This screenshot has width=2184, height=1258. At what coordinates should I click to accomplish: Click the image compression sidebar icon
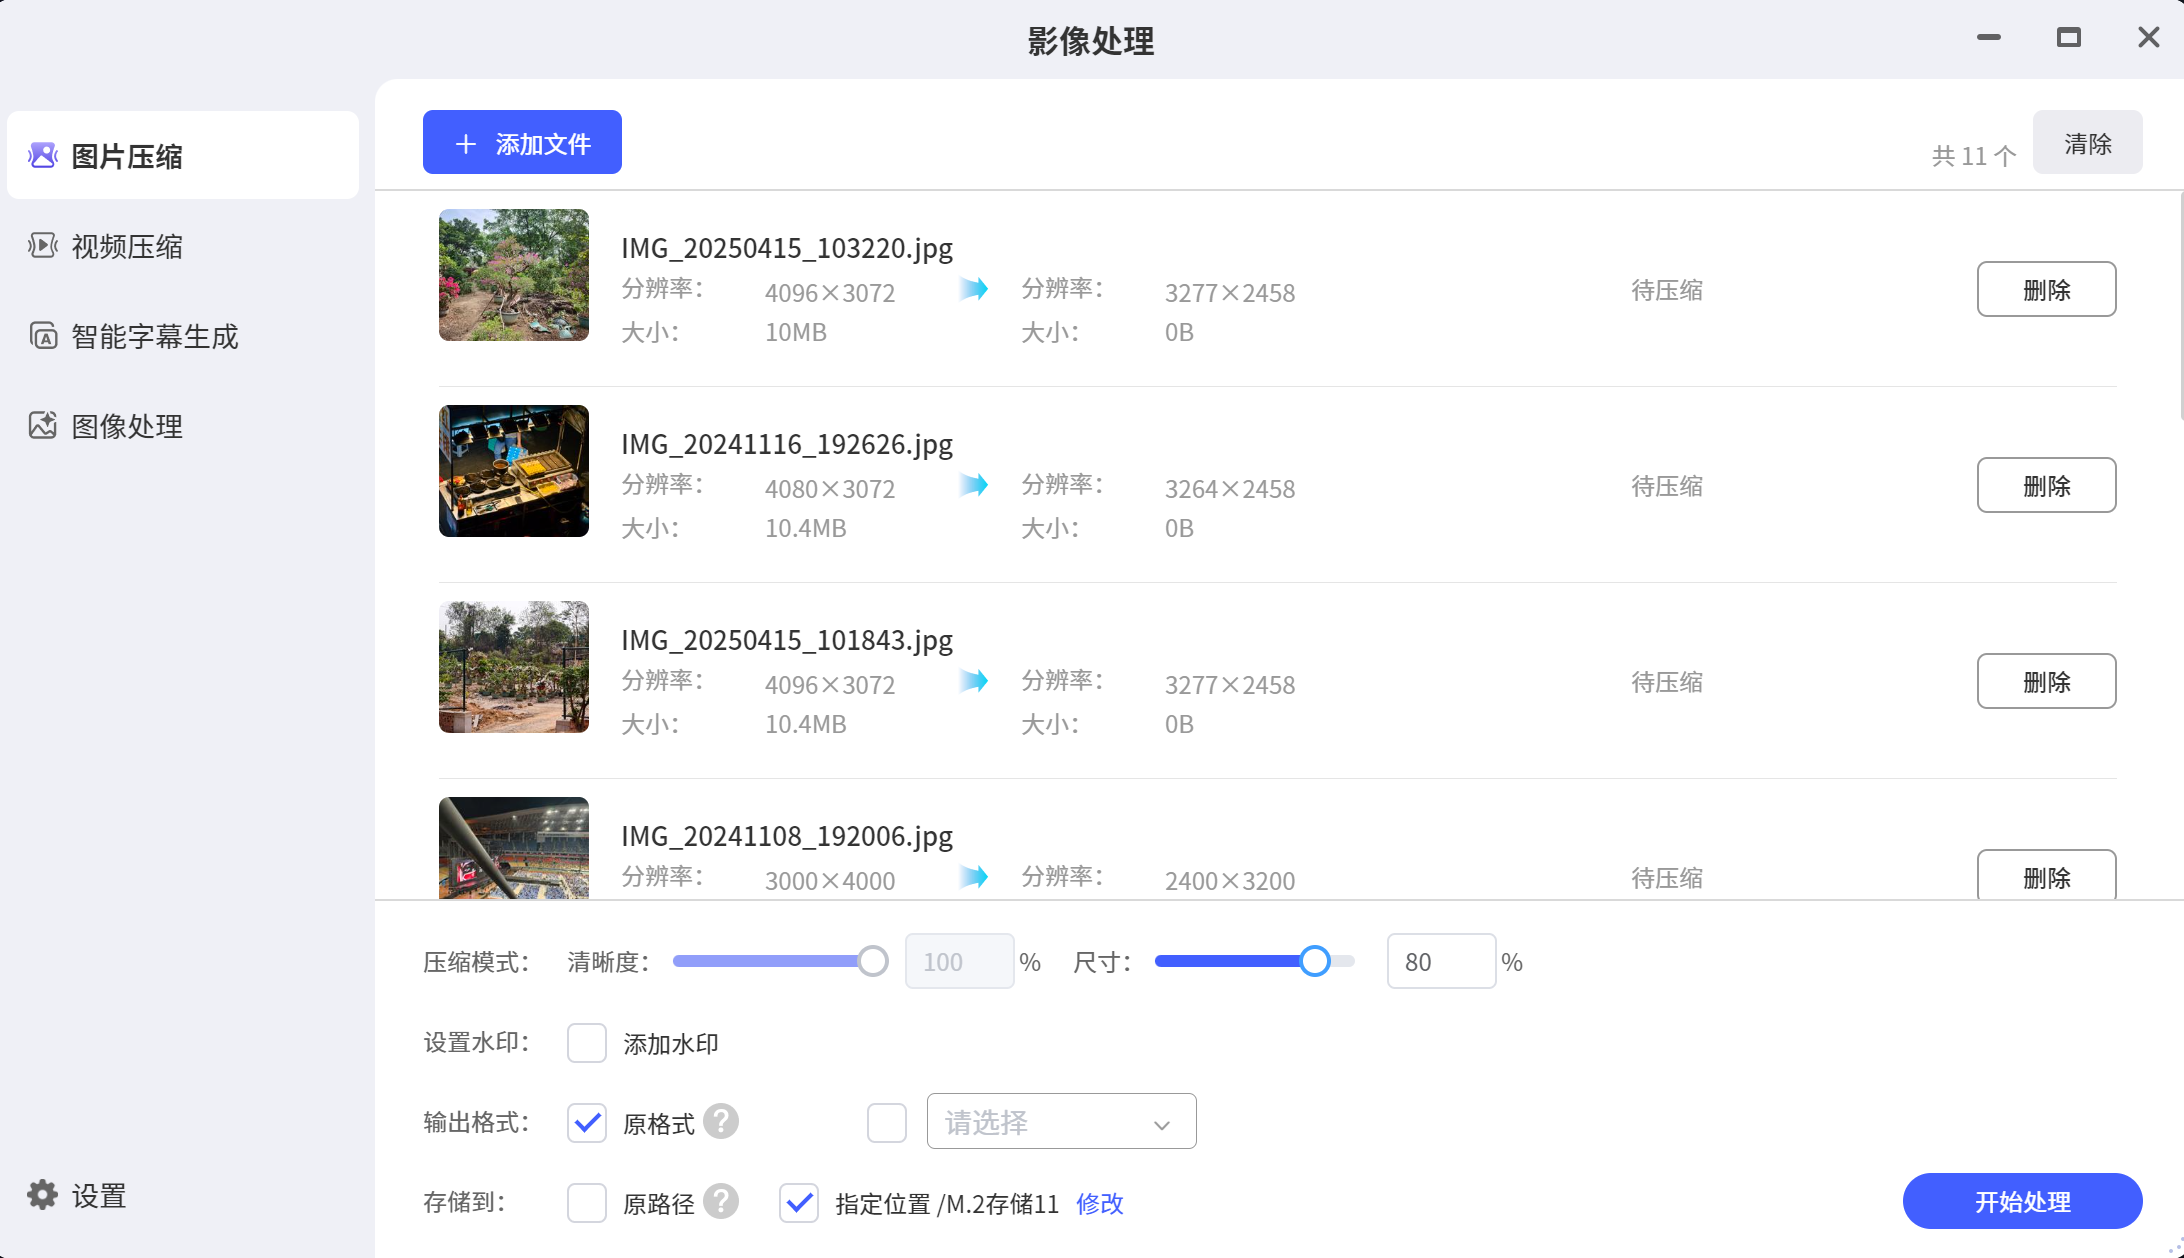(42, 155)
